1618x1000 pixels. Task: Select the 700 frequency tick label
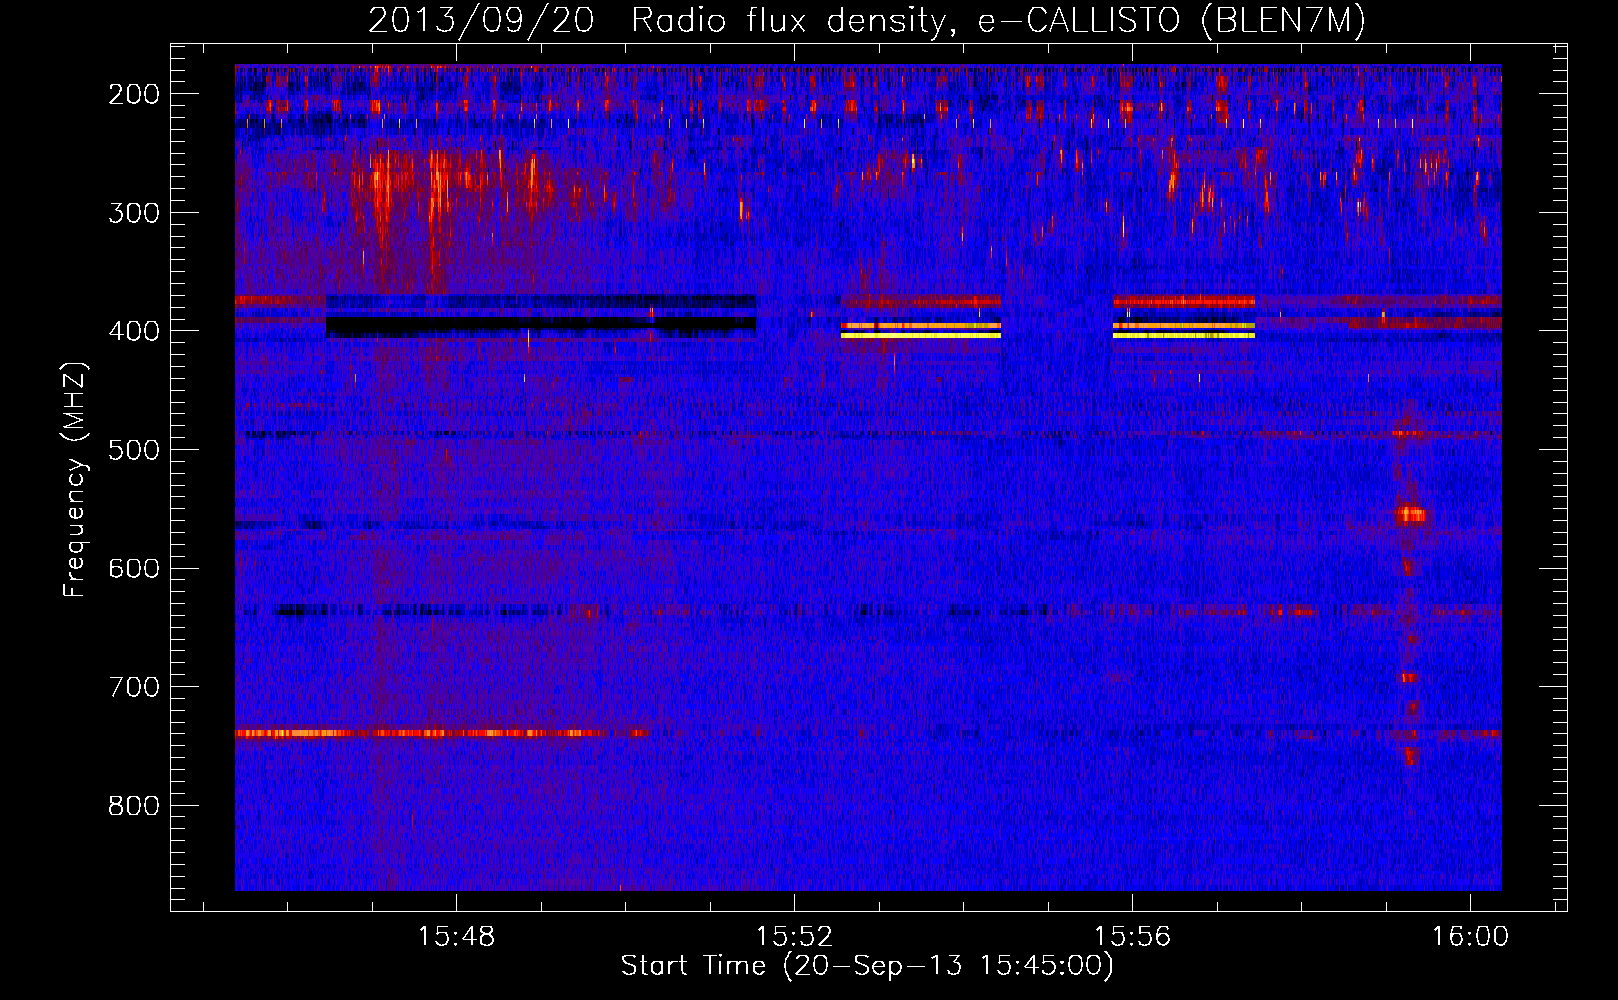(134, 687)
